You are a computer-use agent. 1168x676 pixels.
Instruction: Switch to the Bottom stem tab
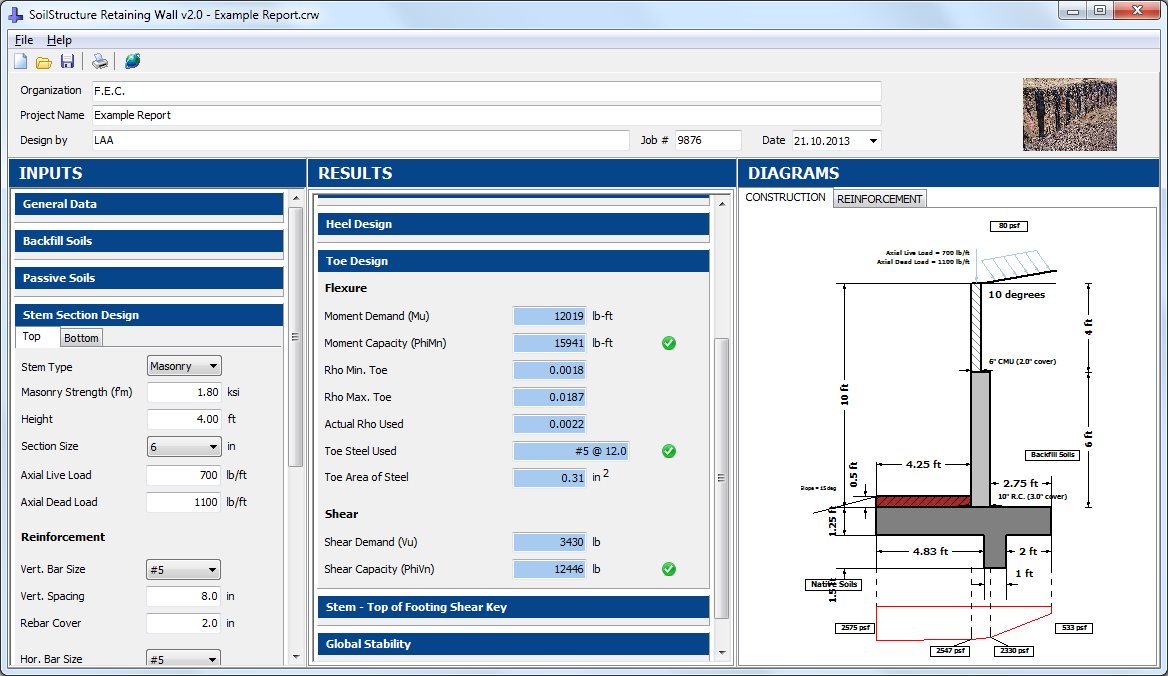point(81,337)
